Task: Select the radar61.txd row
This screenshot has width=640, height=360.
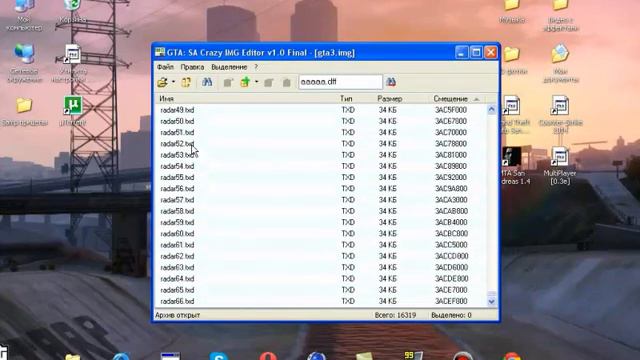Action: click(321, 245)
